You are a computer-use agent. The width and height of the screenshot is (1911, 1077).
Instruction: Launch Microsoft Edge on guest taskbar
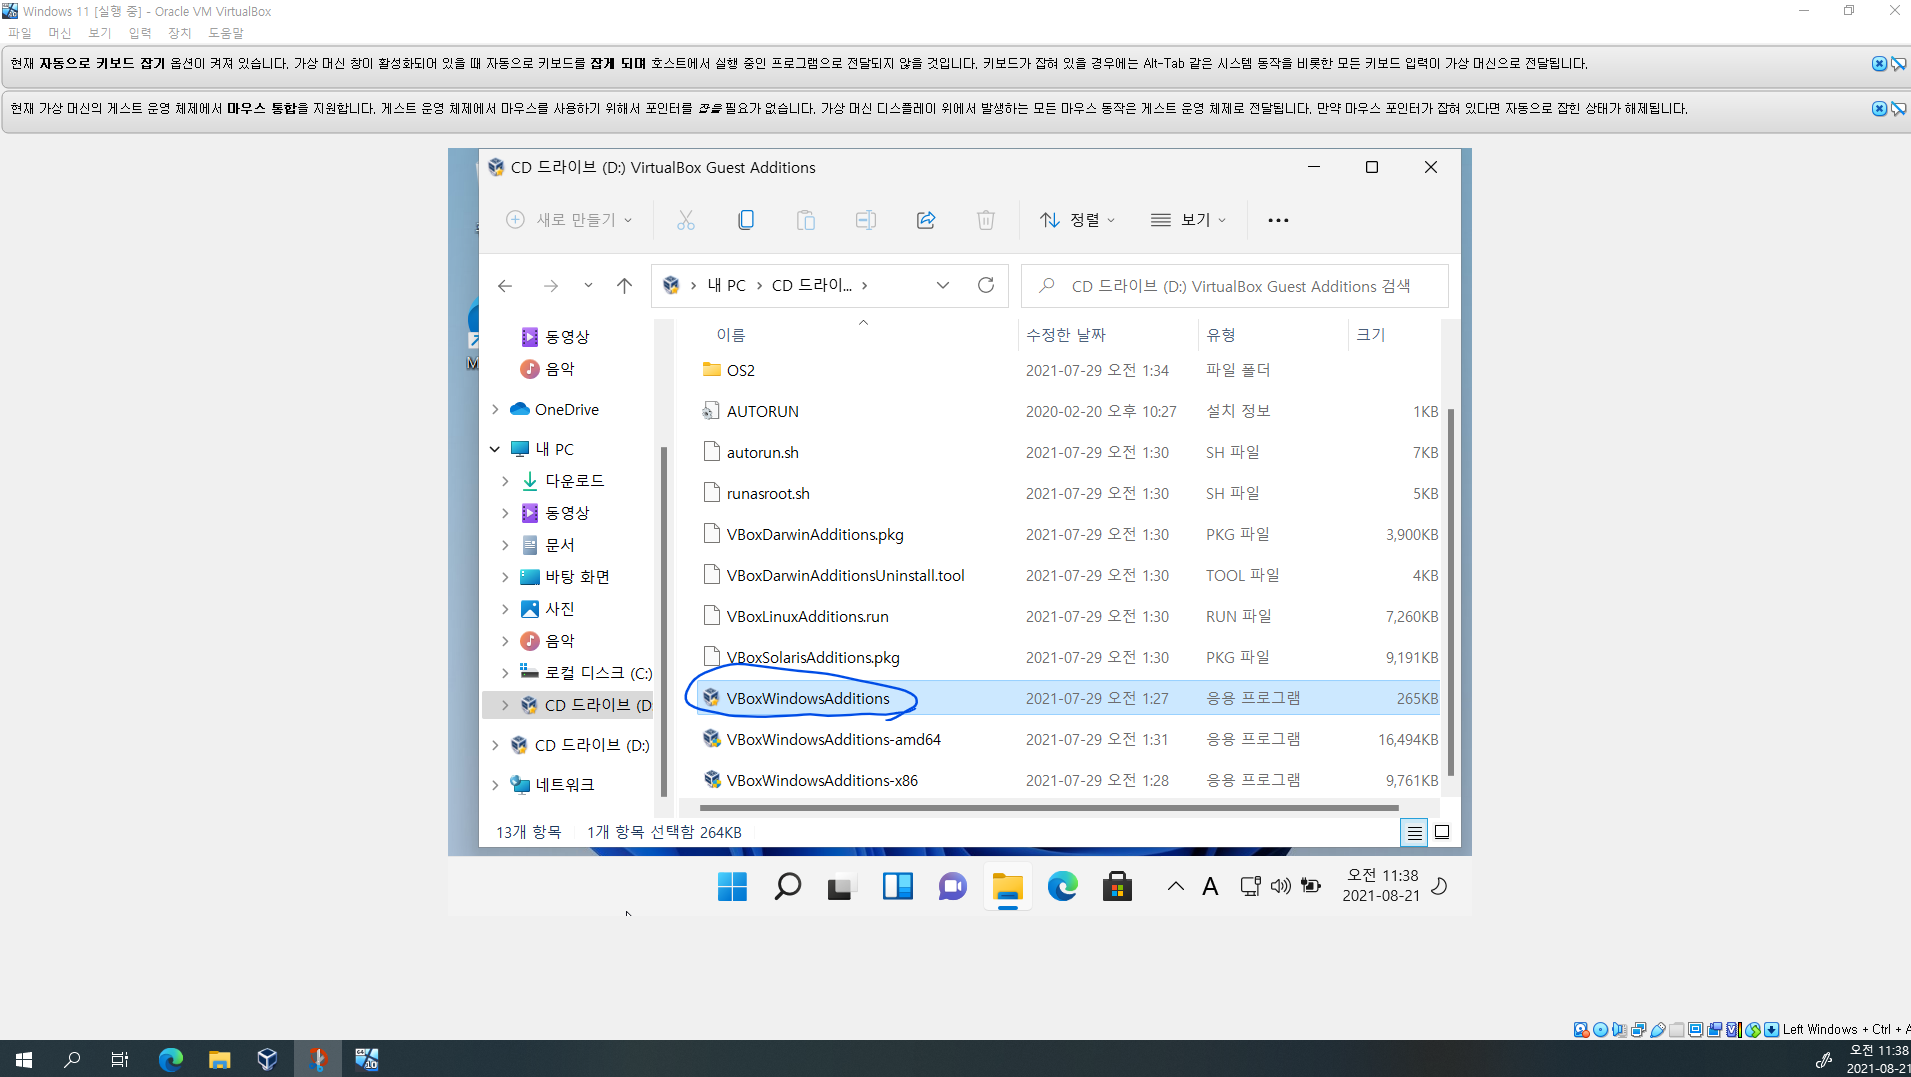click(1062, 886)
